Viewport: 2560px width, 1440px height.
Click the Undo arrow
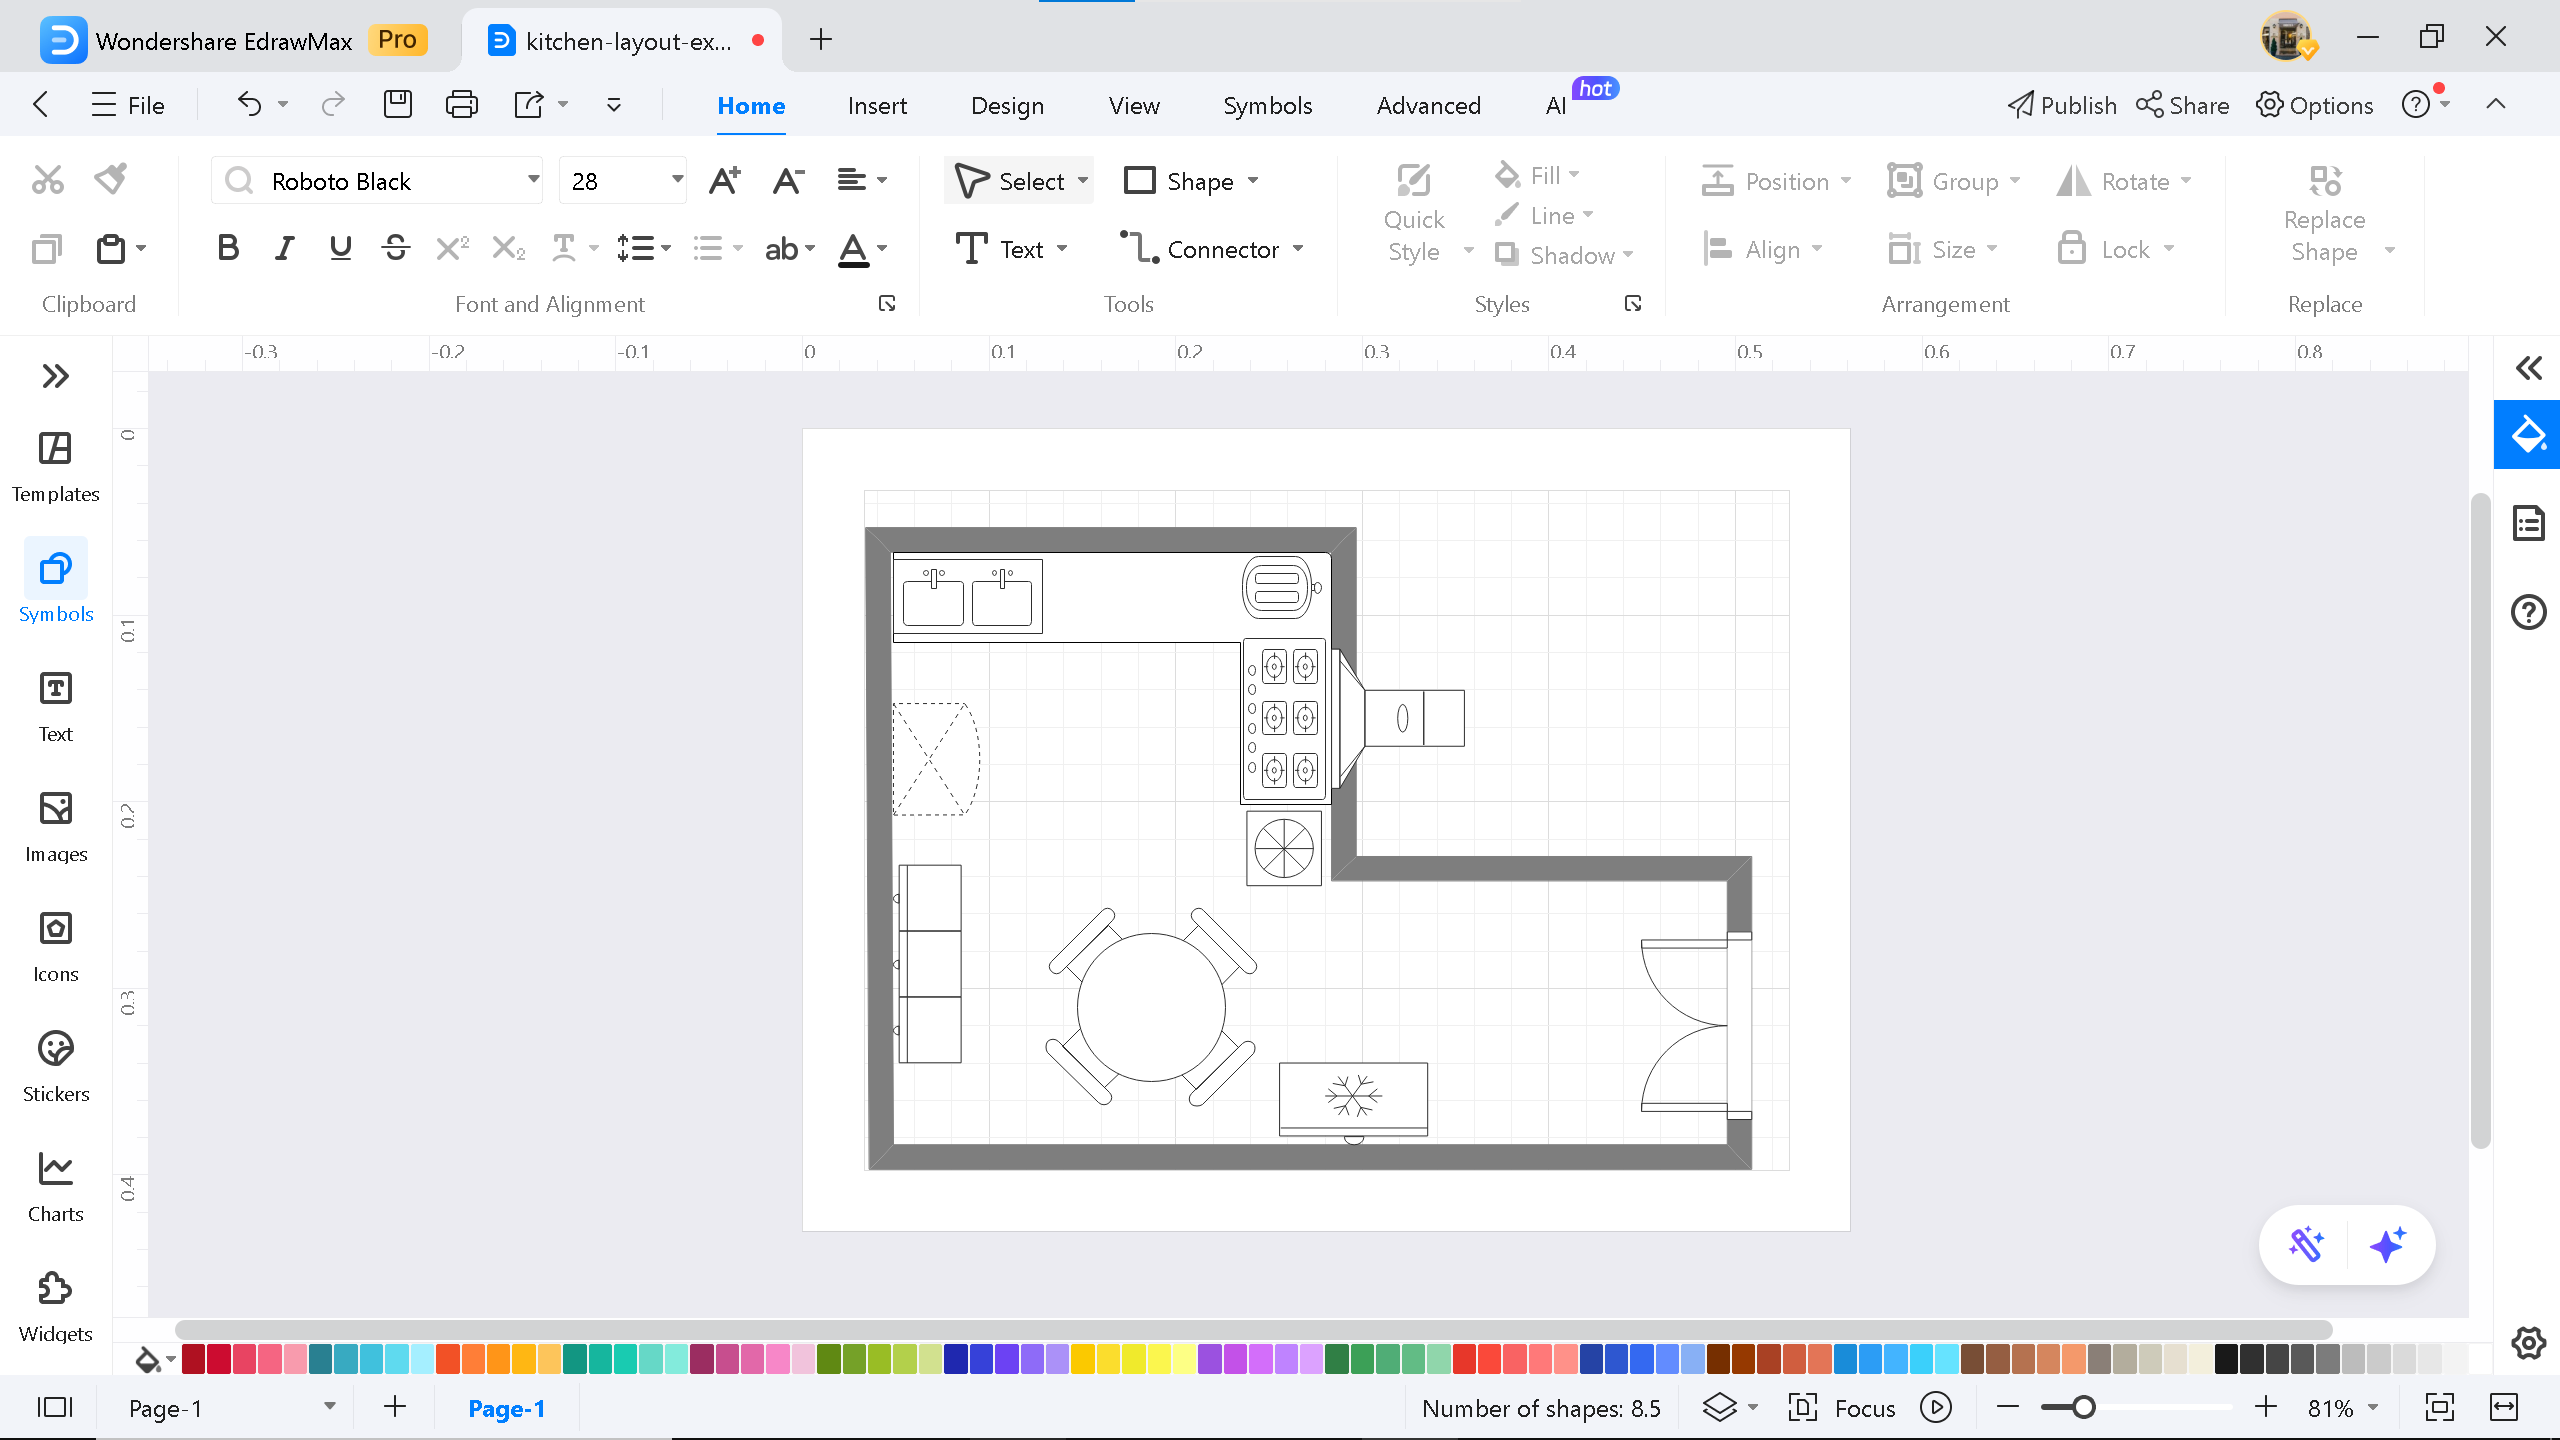click(249, 104)
